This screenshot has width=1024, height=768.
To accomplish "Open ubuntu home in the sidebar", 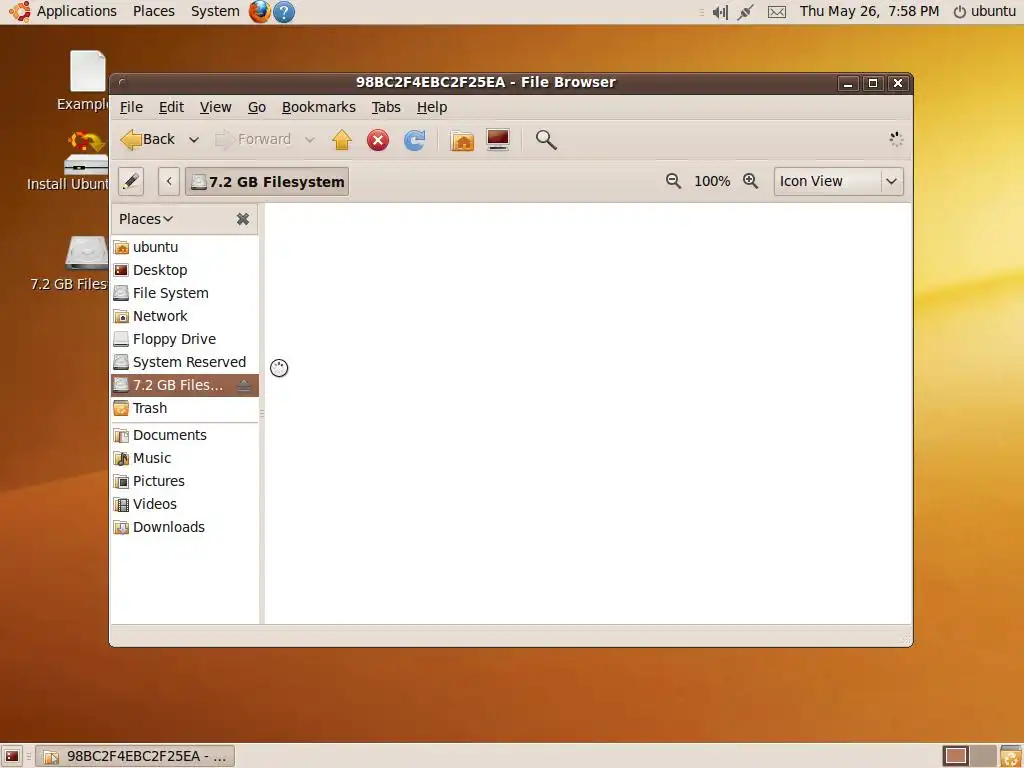I will (185, 247).
